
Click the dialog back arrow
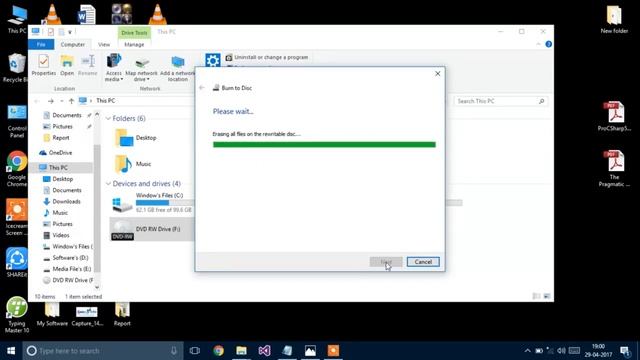pos(202,88)
